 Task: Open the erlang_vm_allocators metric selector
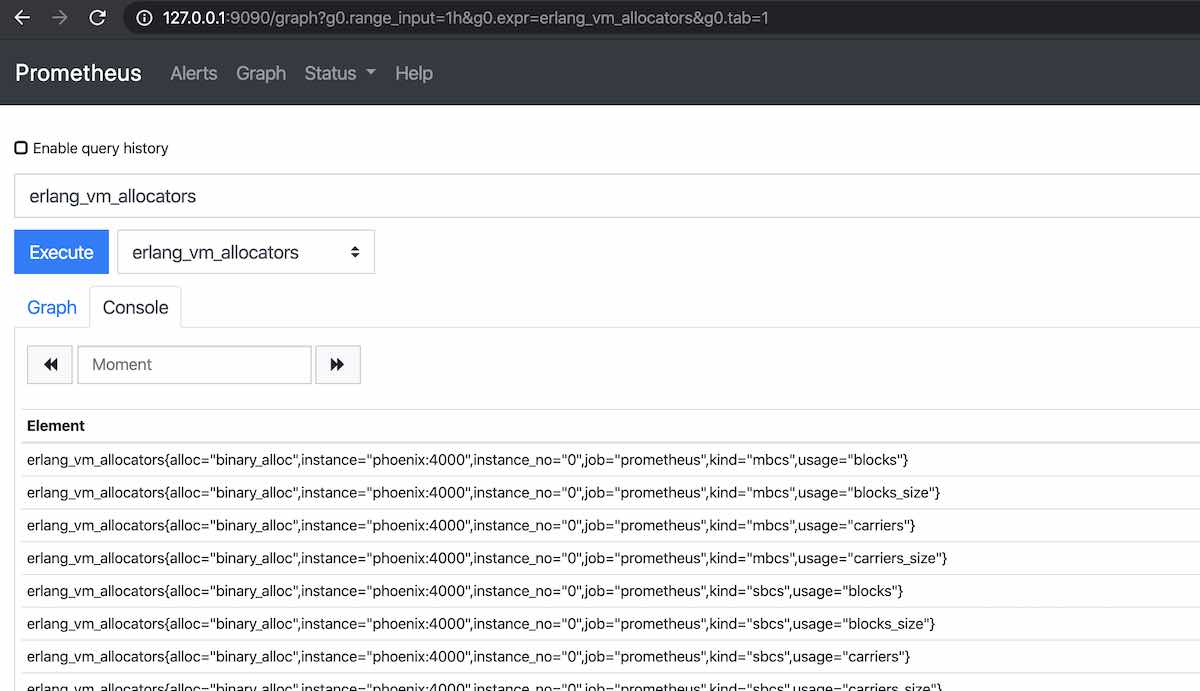(x=246, y=252)
